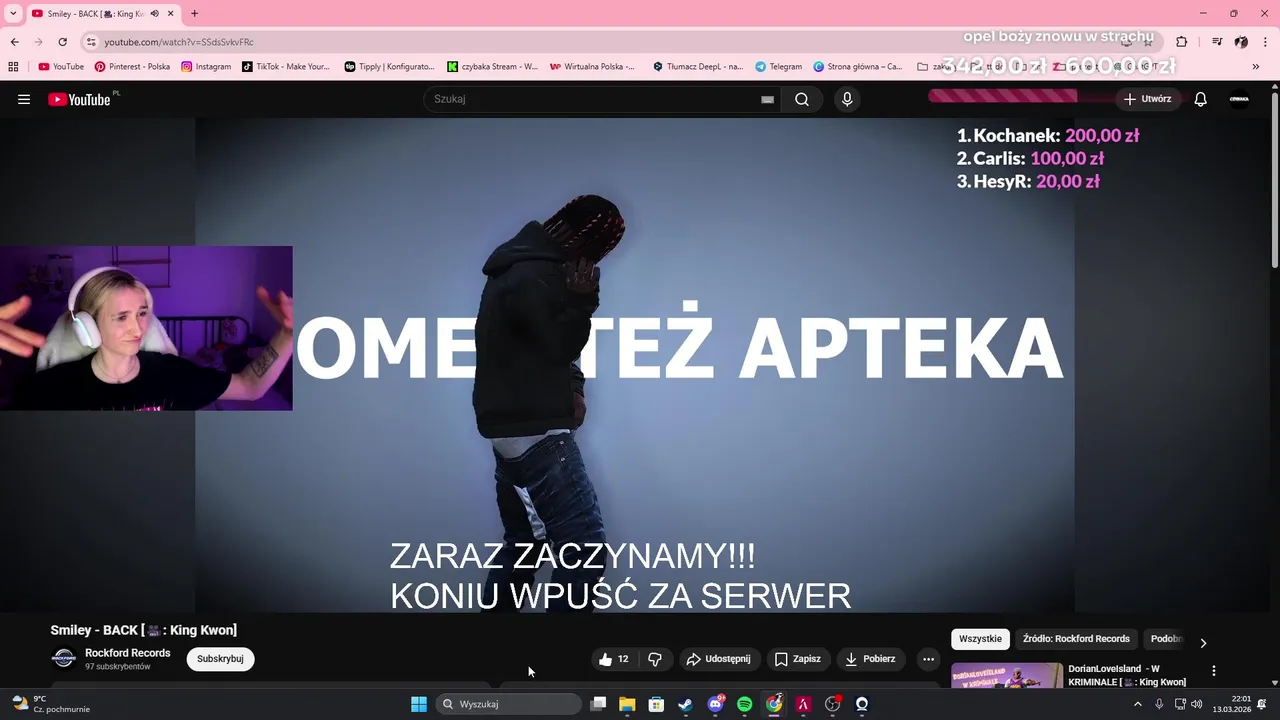Open the Instagram bookmark
Screen dimensions: 1280x720
coord(206,67)
